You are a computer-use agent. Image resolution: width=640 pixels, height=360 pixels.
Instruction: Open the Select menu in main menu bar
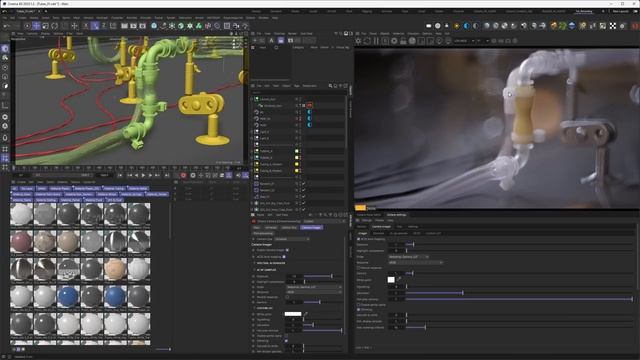click(x=46, y=18)
